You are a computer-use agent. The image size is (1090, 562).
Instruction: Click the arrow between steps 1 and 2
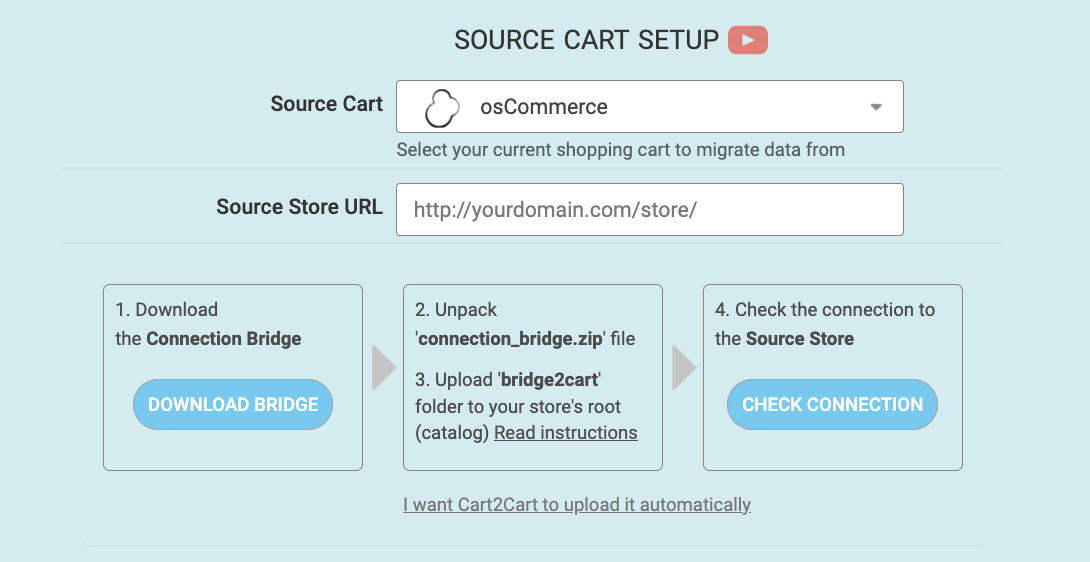(384, 368)
